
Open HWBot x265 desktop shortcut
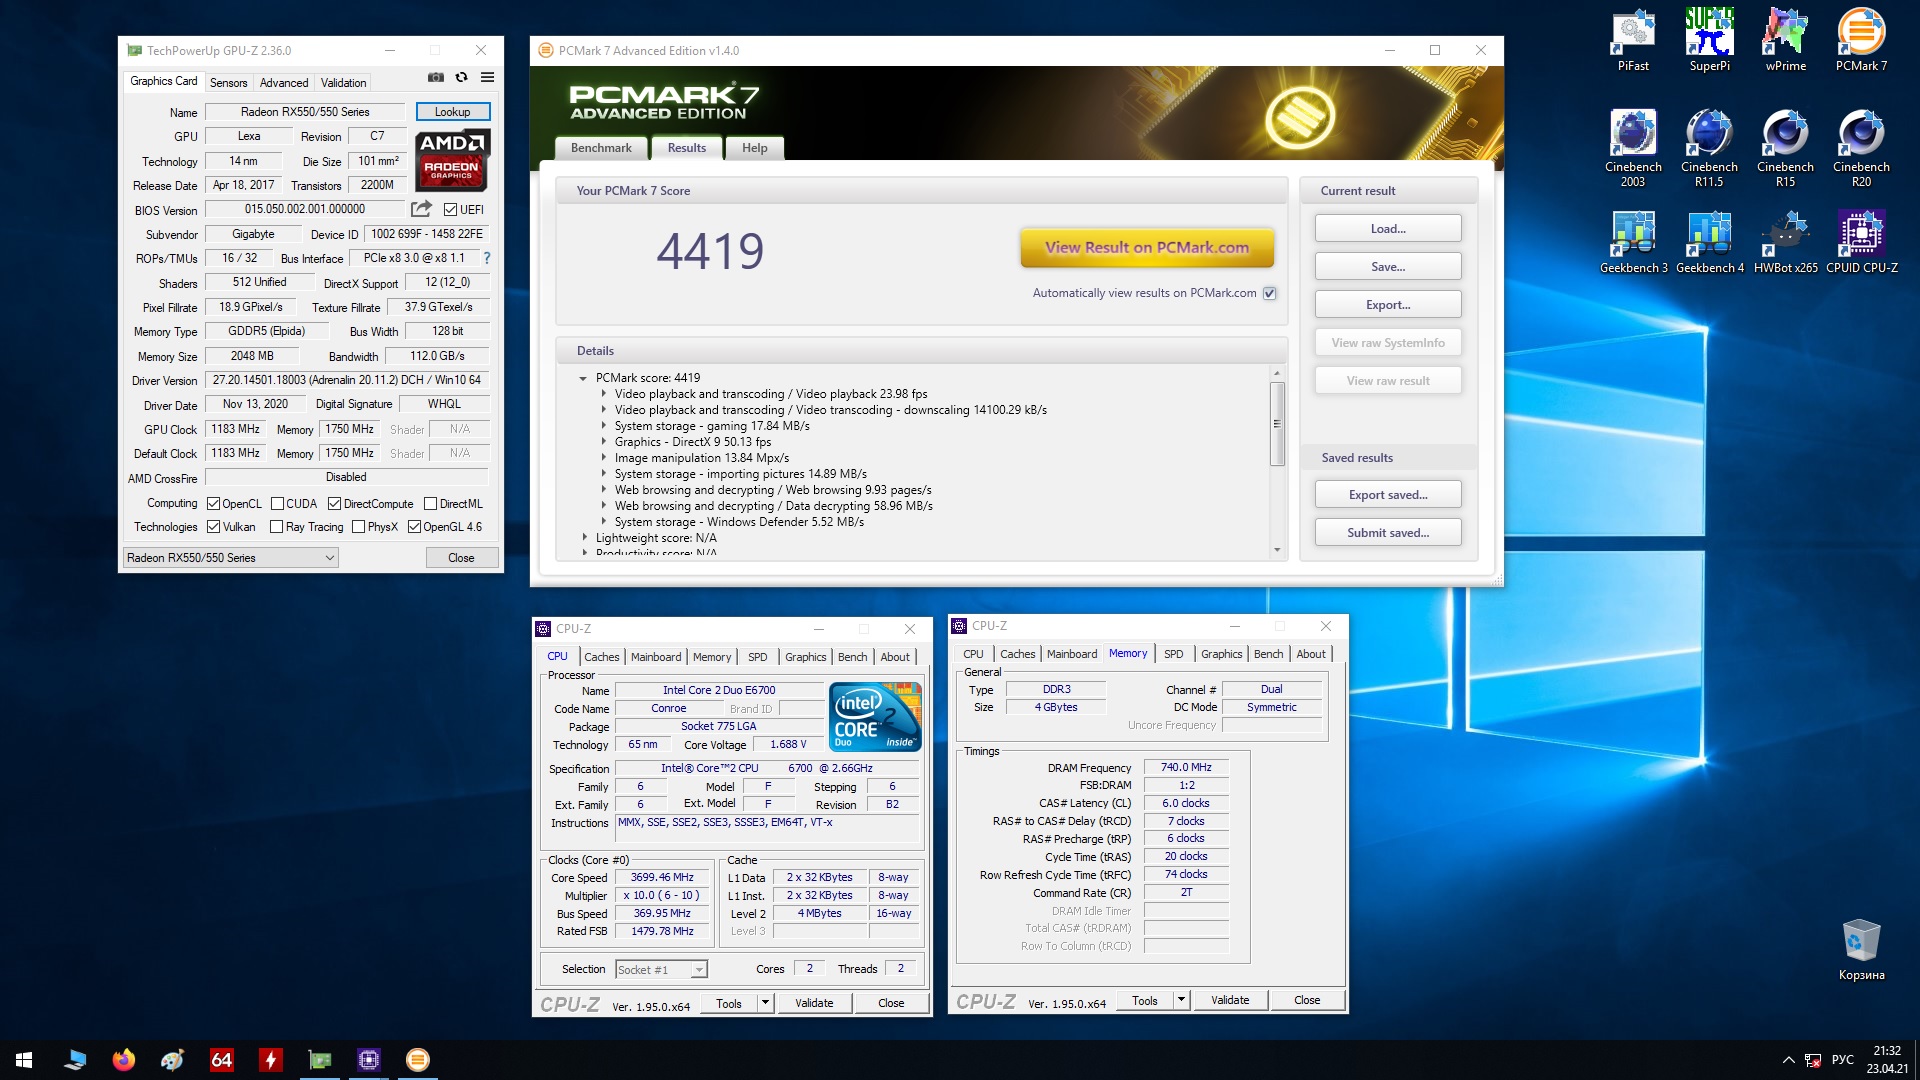[x=1785, y=242]
